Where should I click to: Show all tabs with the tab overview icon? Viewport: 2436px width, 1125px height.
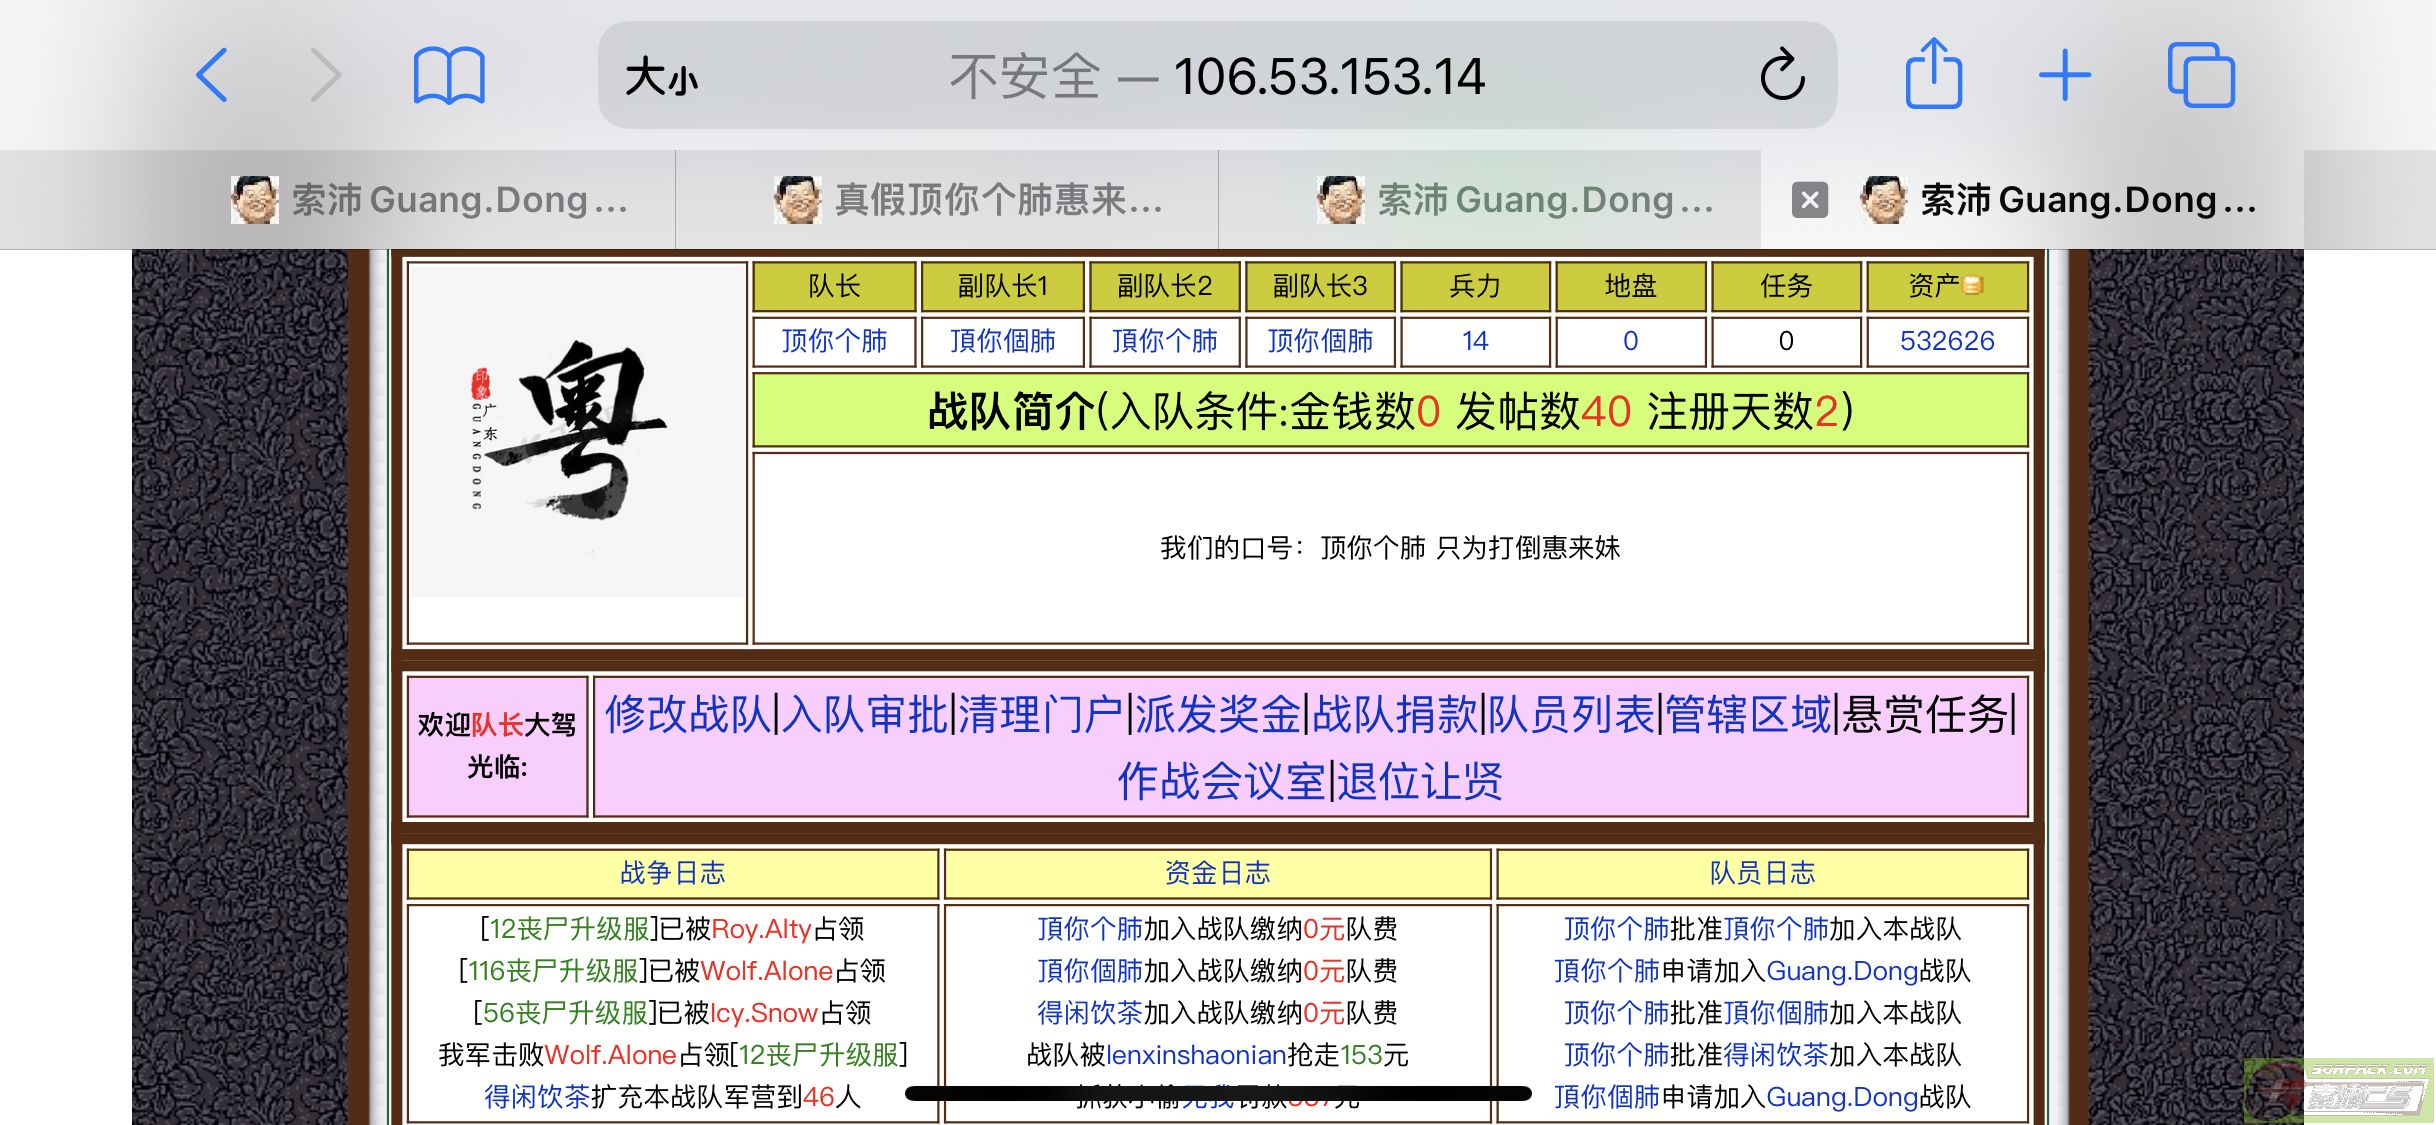tap(2200, 74)
